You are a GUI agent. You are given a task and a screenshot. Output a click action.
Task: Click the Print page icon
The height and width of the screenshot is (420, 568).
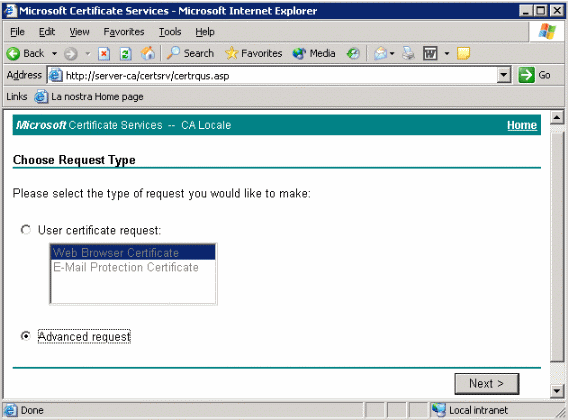point(409,53)
